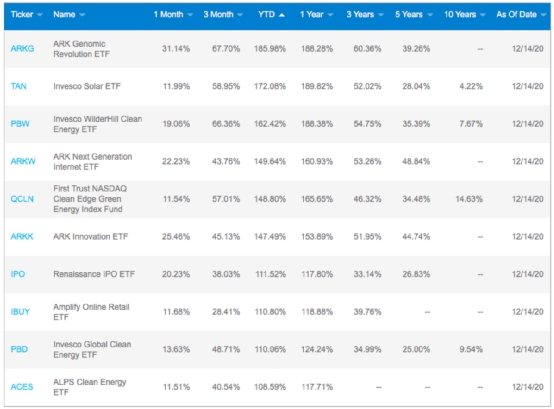This screenshot has height=409, width=554.
Task: Click the Name column sort arrow
Action: [82, 15]
